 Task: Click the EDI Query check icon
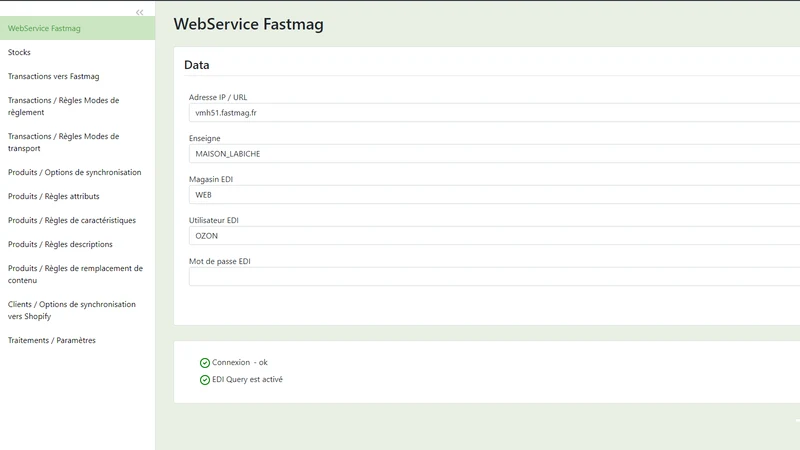(x=205, y=380)
